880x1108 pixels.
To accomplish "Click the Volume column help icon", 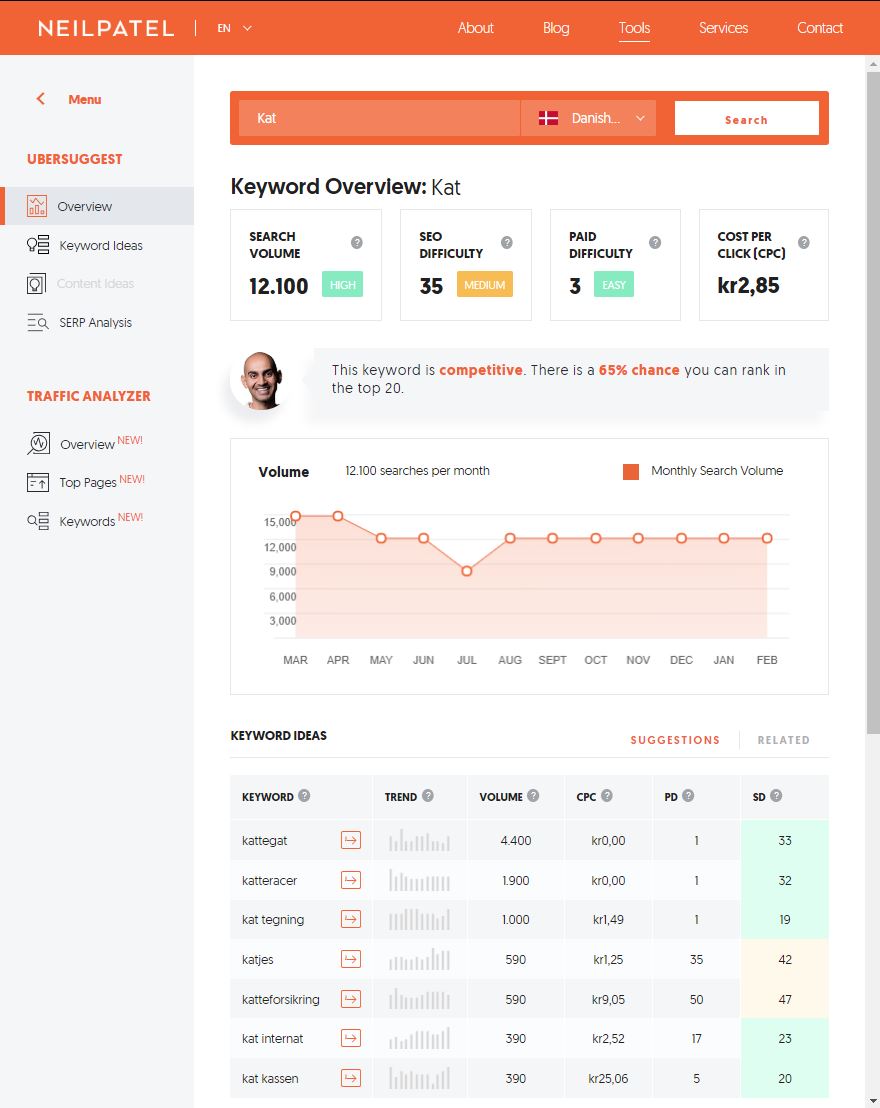I will click(x=533, y=796).
